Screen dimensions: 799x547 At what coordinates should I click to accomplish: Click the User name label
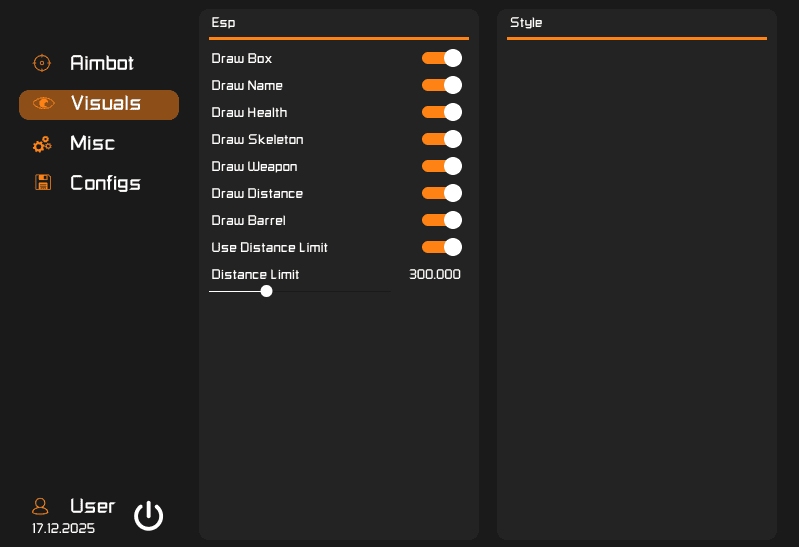92,506
